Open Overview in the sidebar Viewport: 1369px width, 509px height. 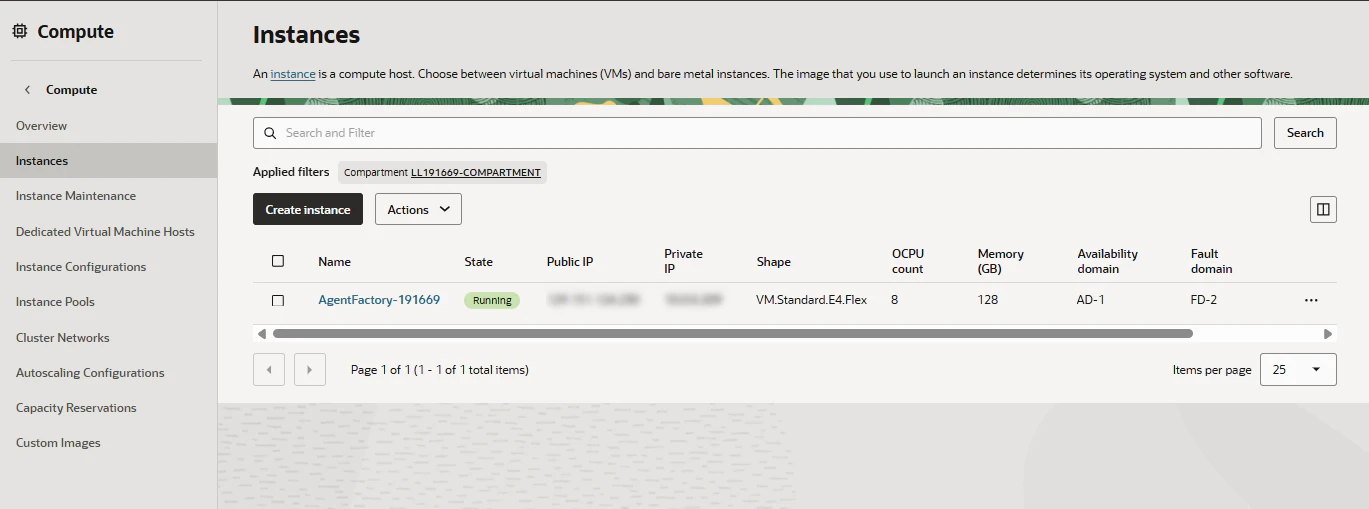pyautogui.click(x=42, y=126)
